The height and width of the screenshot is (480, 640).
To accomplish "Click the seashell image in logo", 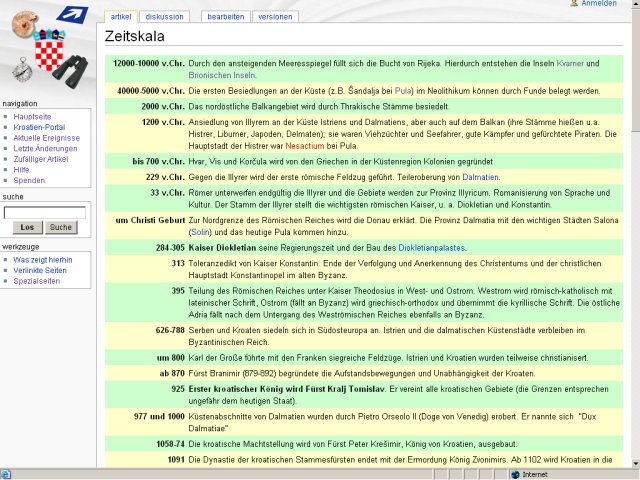I will [x=25, y=24].
